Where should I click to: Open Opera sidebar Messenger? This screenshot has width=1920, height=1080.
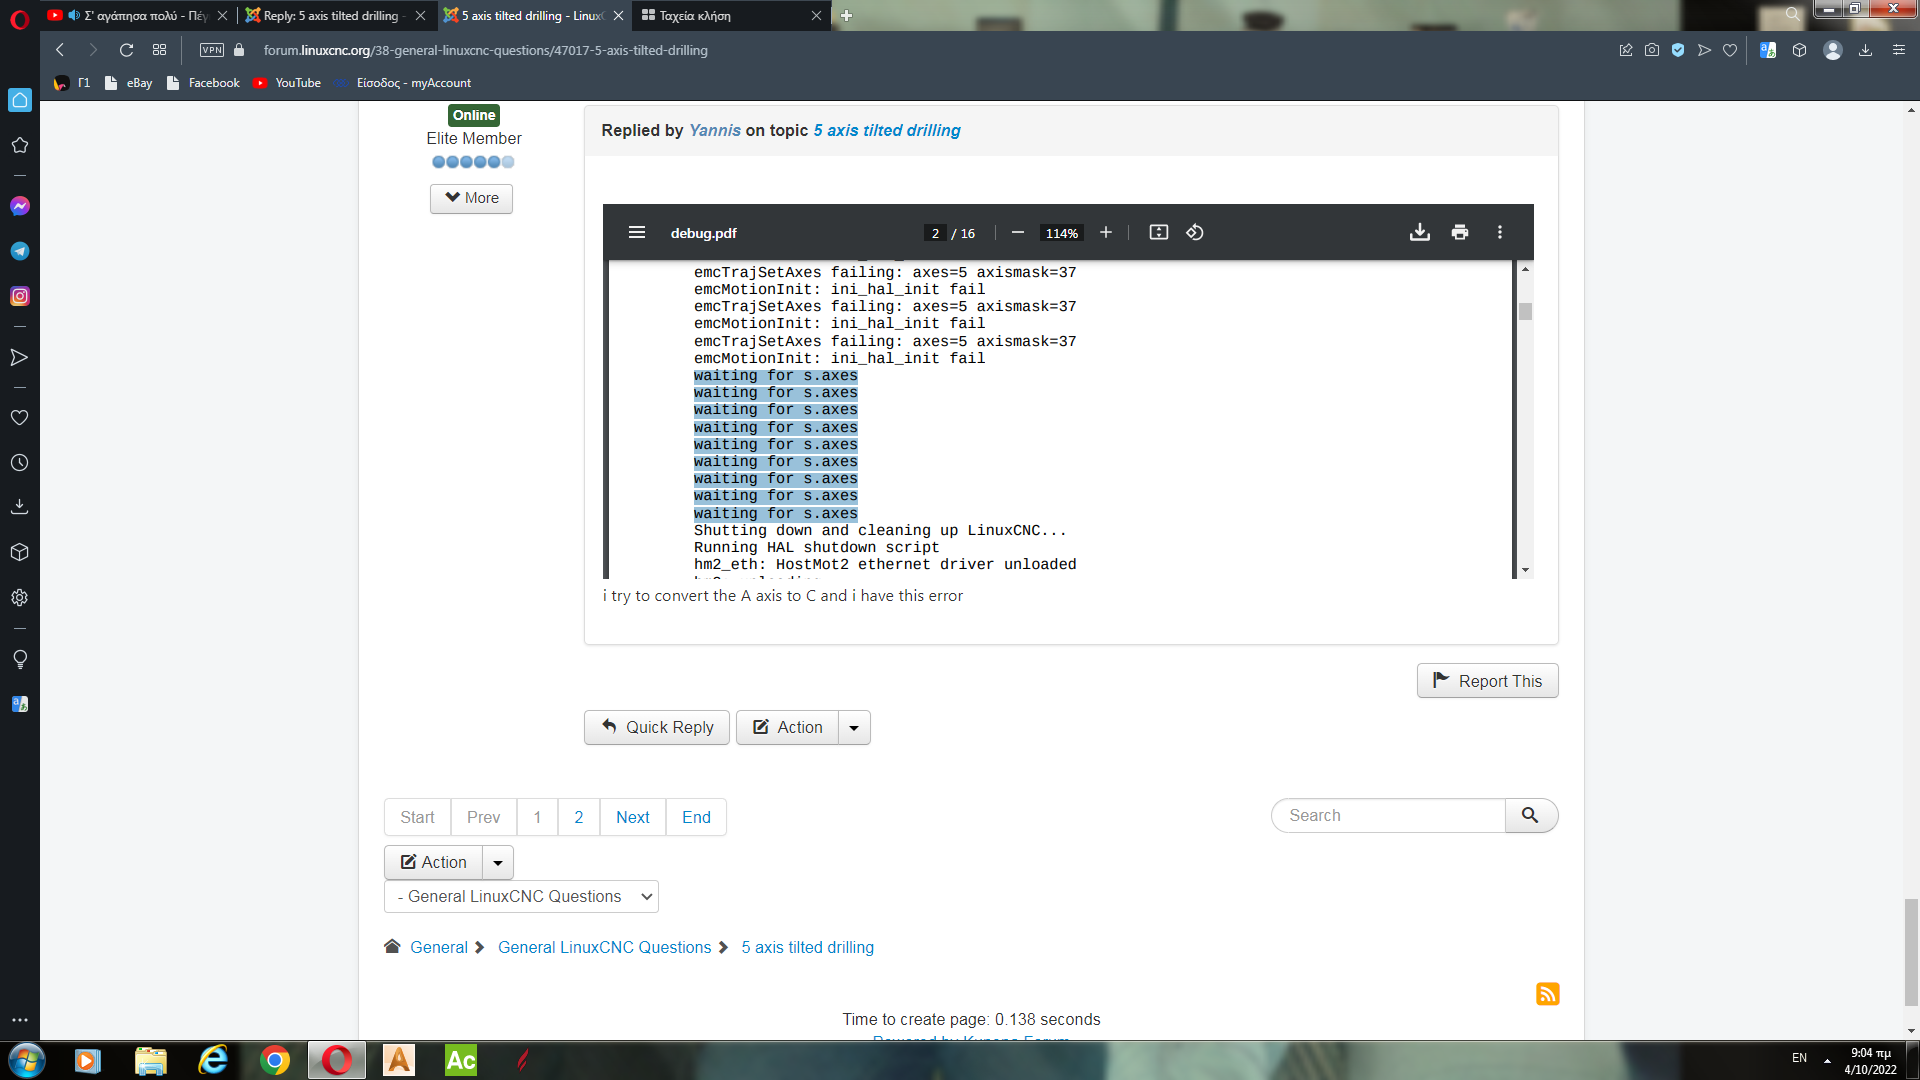click(x=19, y=206)
